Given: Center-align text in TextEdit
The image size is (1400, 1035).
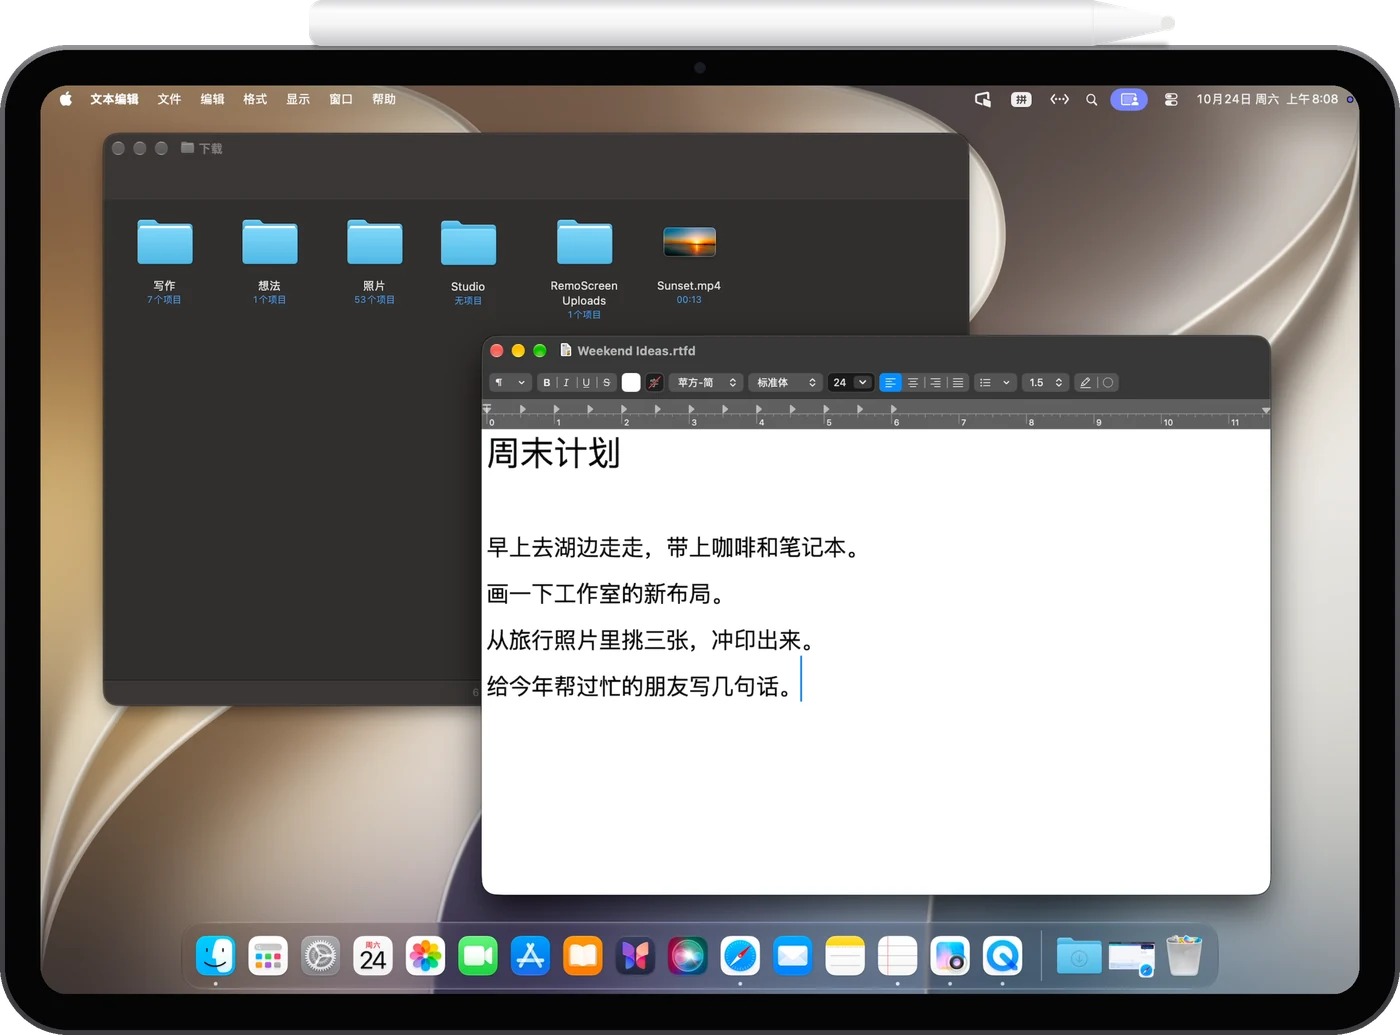Looking at the screenshot, I should [913, 383].
